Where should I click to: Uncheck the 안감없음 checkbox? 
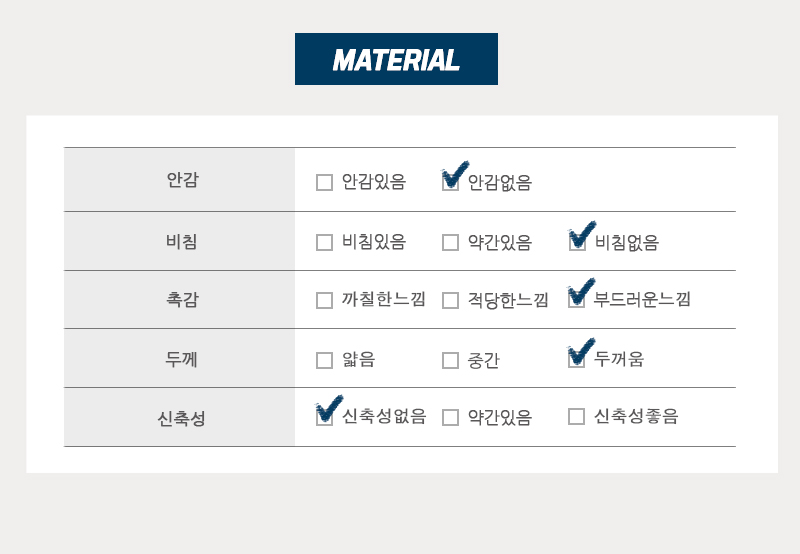tap(451, 182)
